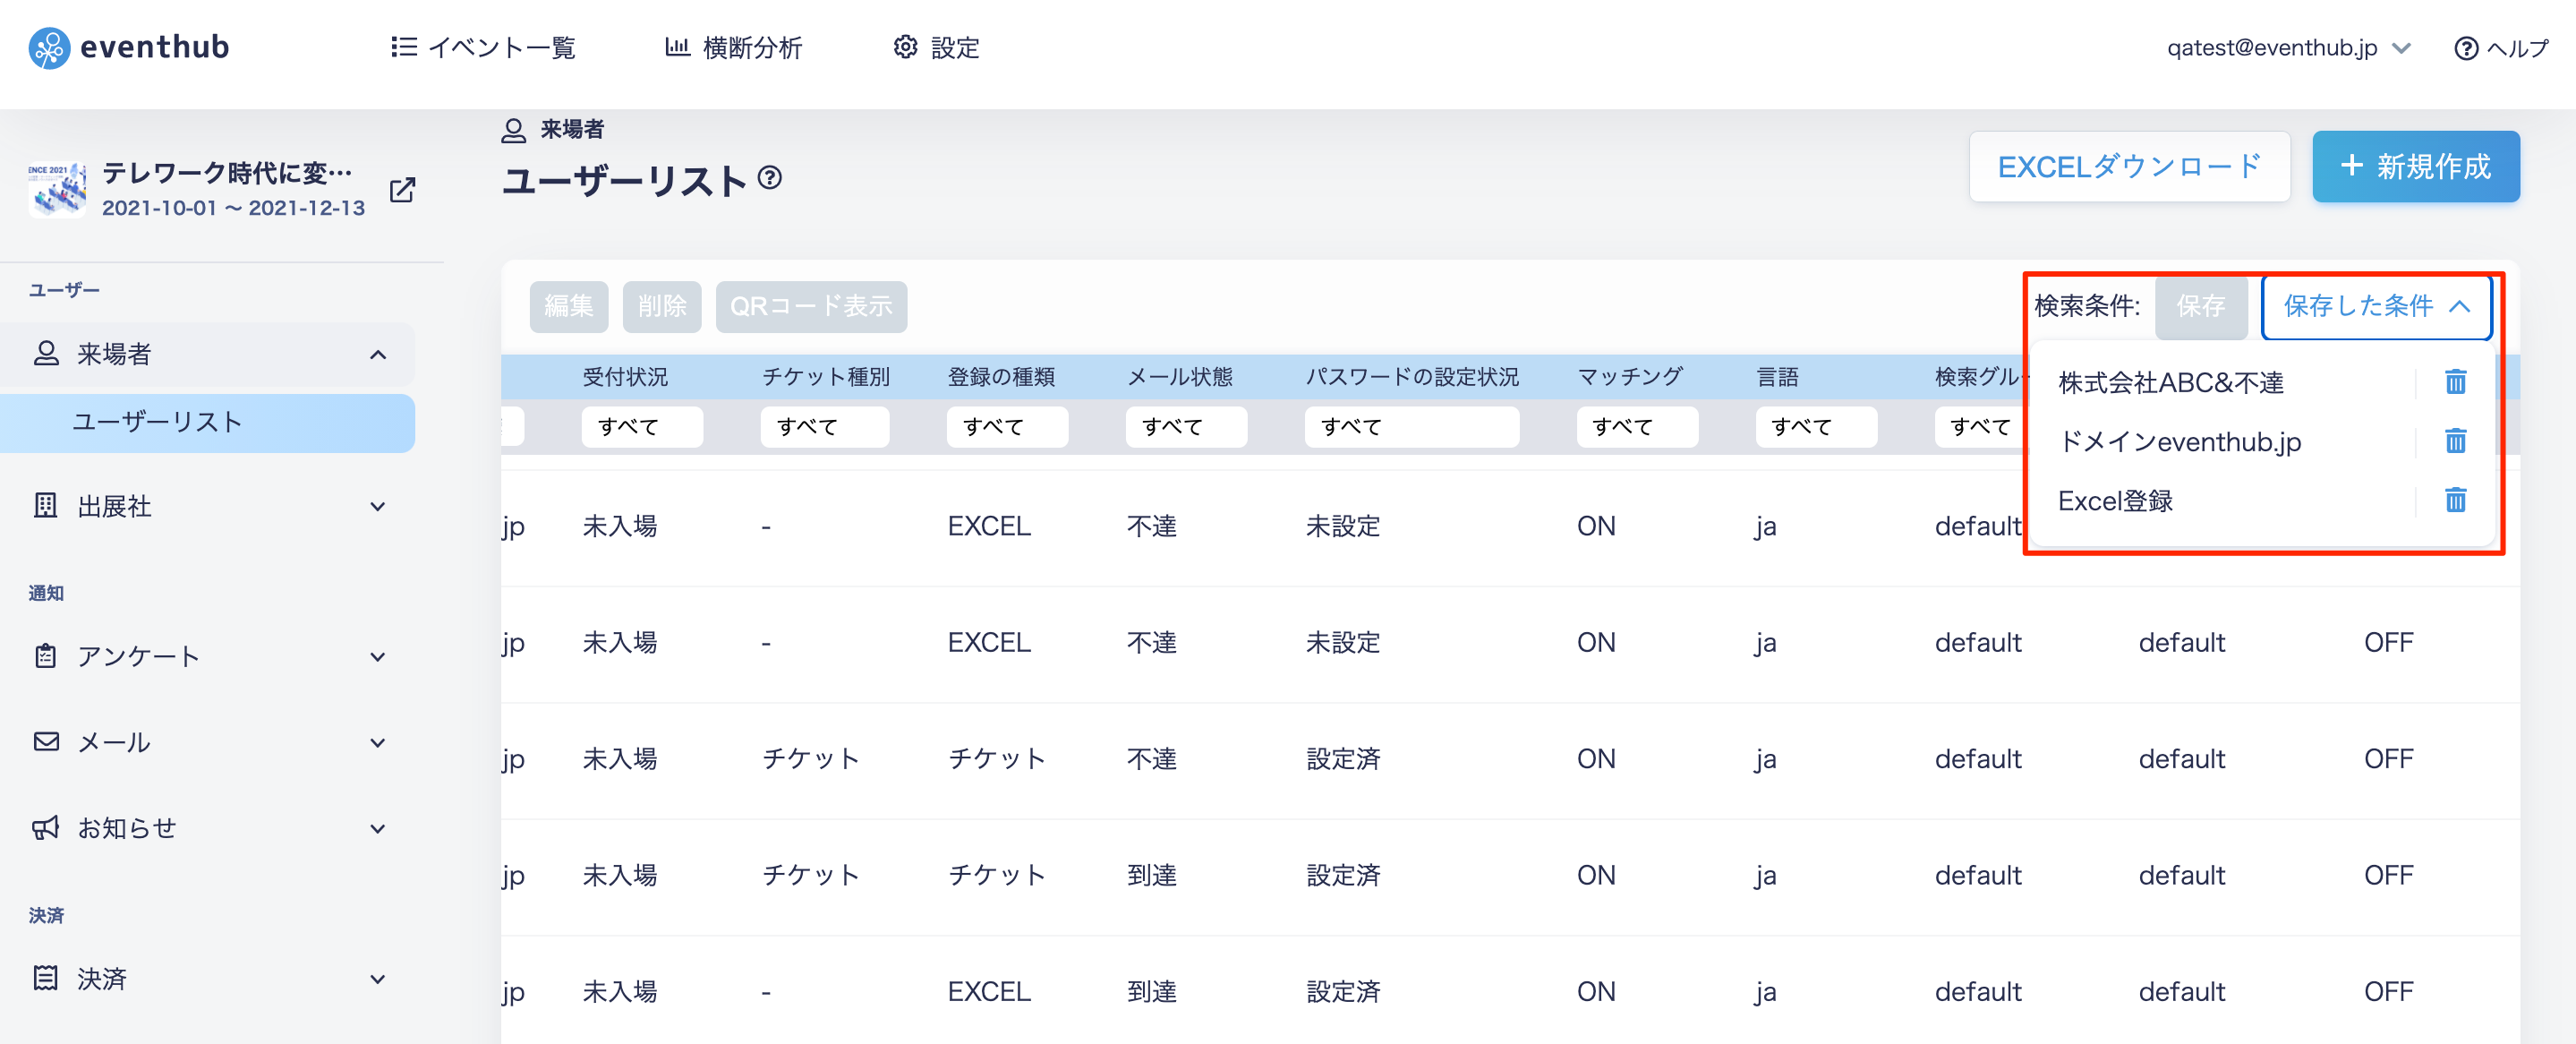This screenshot has width=2576, height=1044.
Task: Click the マッチング column header
Action: (x=1630, y=377)
